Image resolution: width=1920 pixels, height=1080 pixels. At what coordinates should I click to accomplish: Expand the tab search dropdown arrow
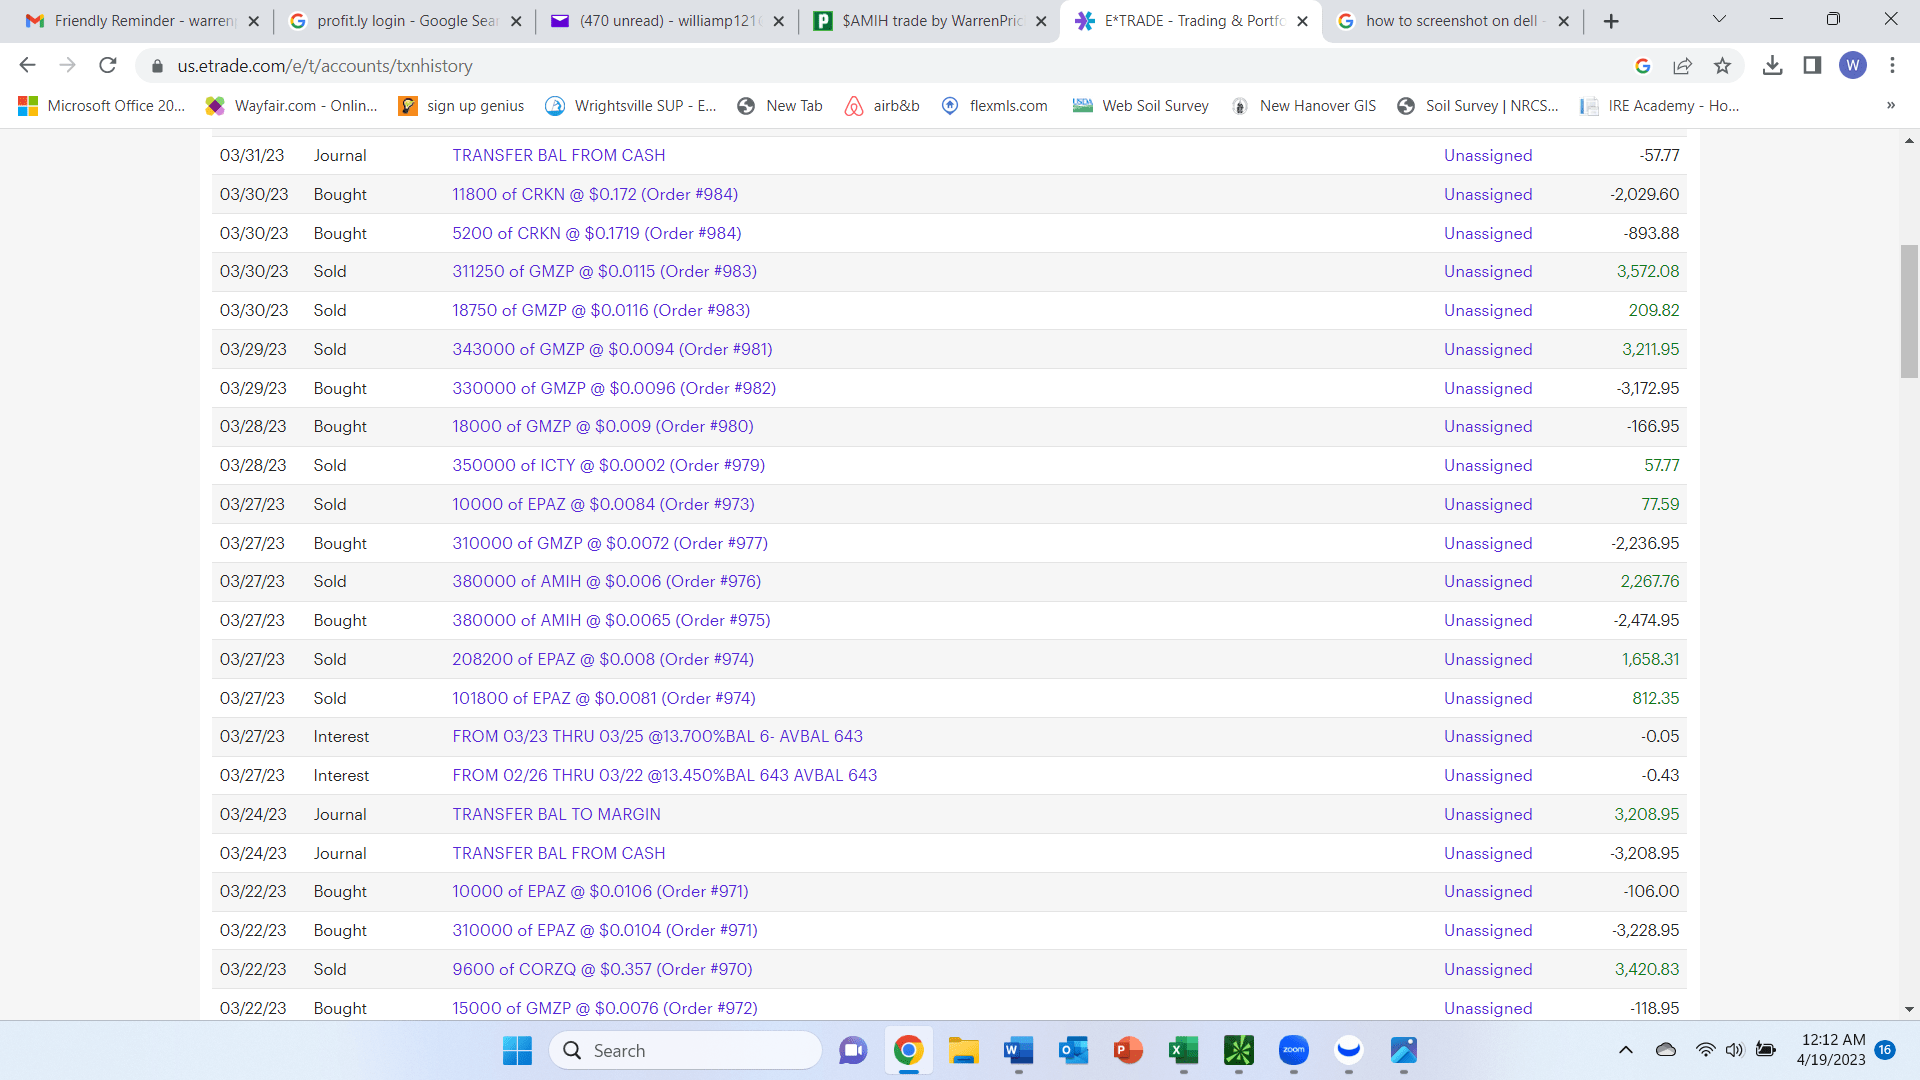[x=1719, y=19]
